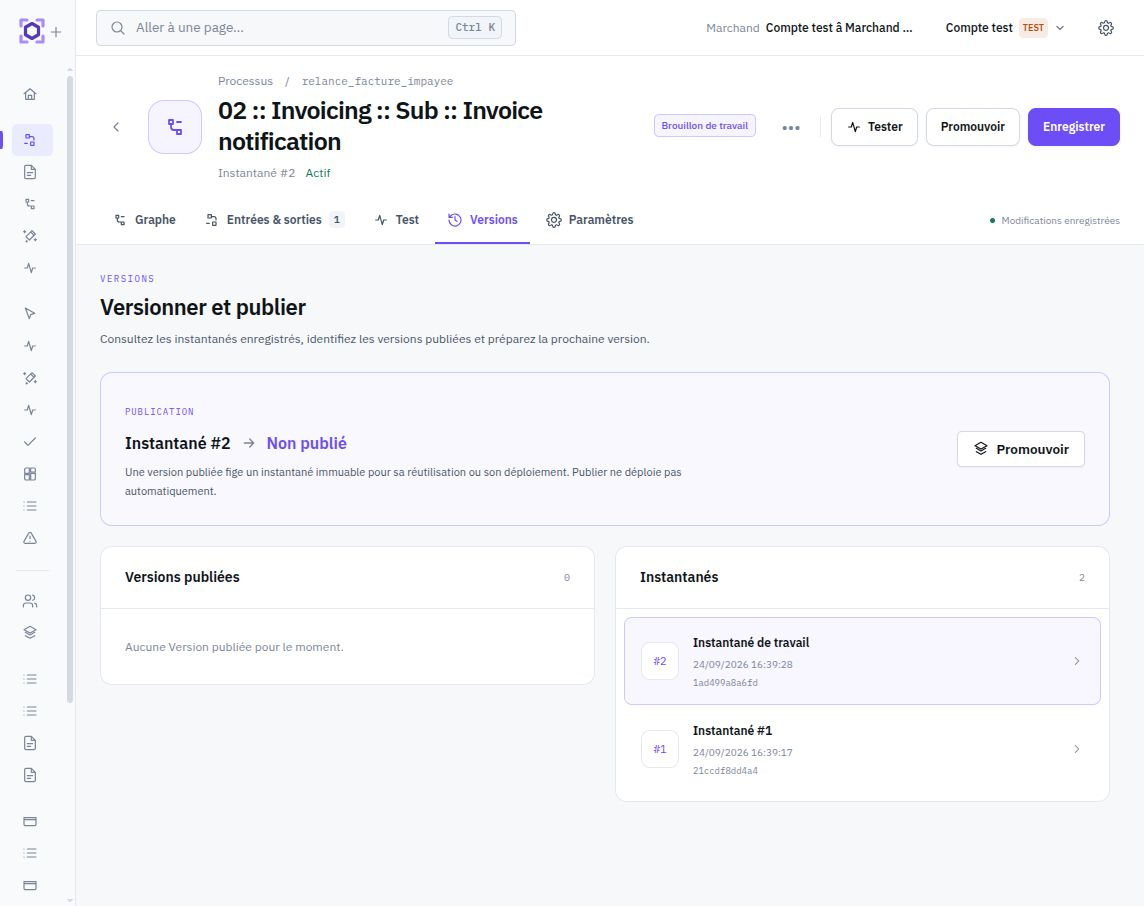Open the three-dots more options menu
The height and width of the screenshot is (906, 1144).
791,128
